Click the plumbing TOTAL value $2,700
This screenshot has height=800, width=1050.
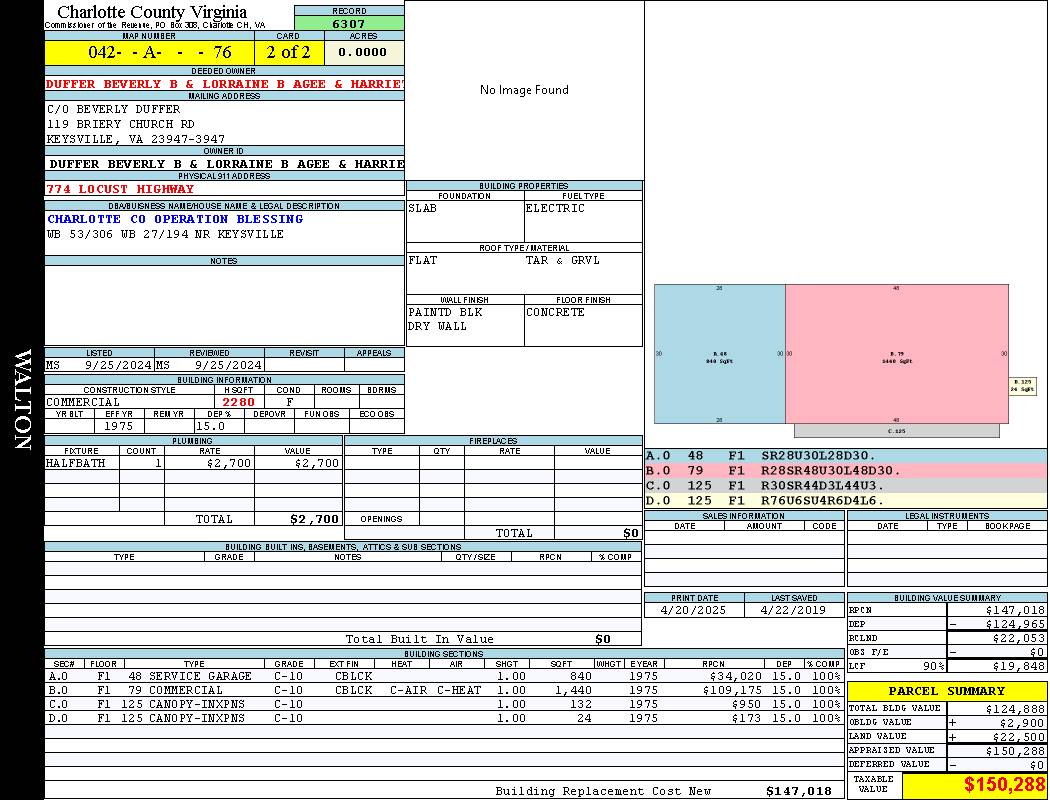[315, 519]
